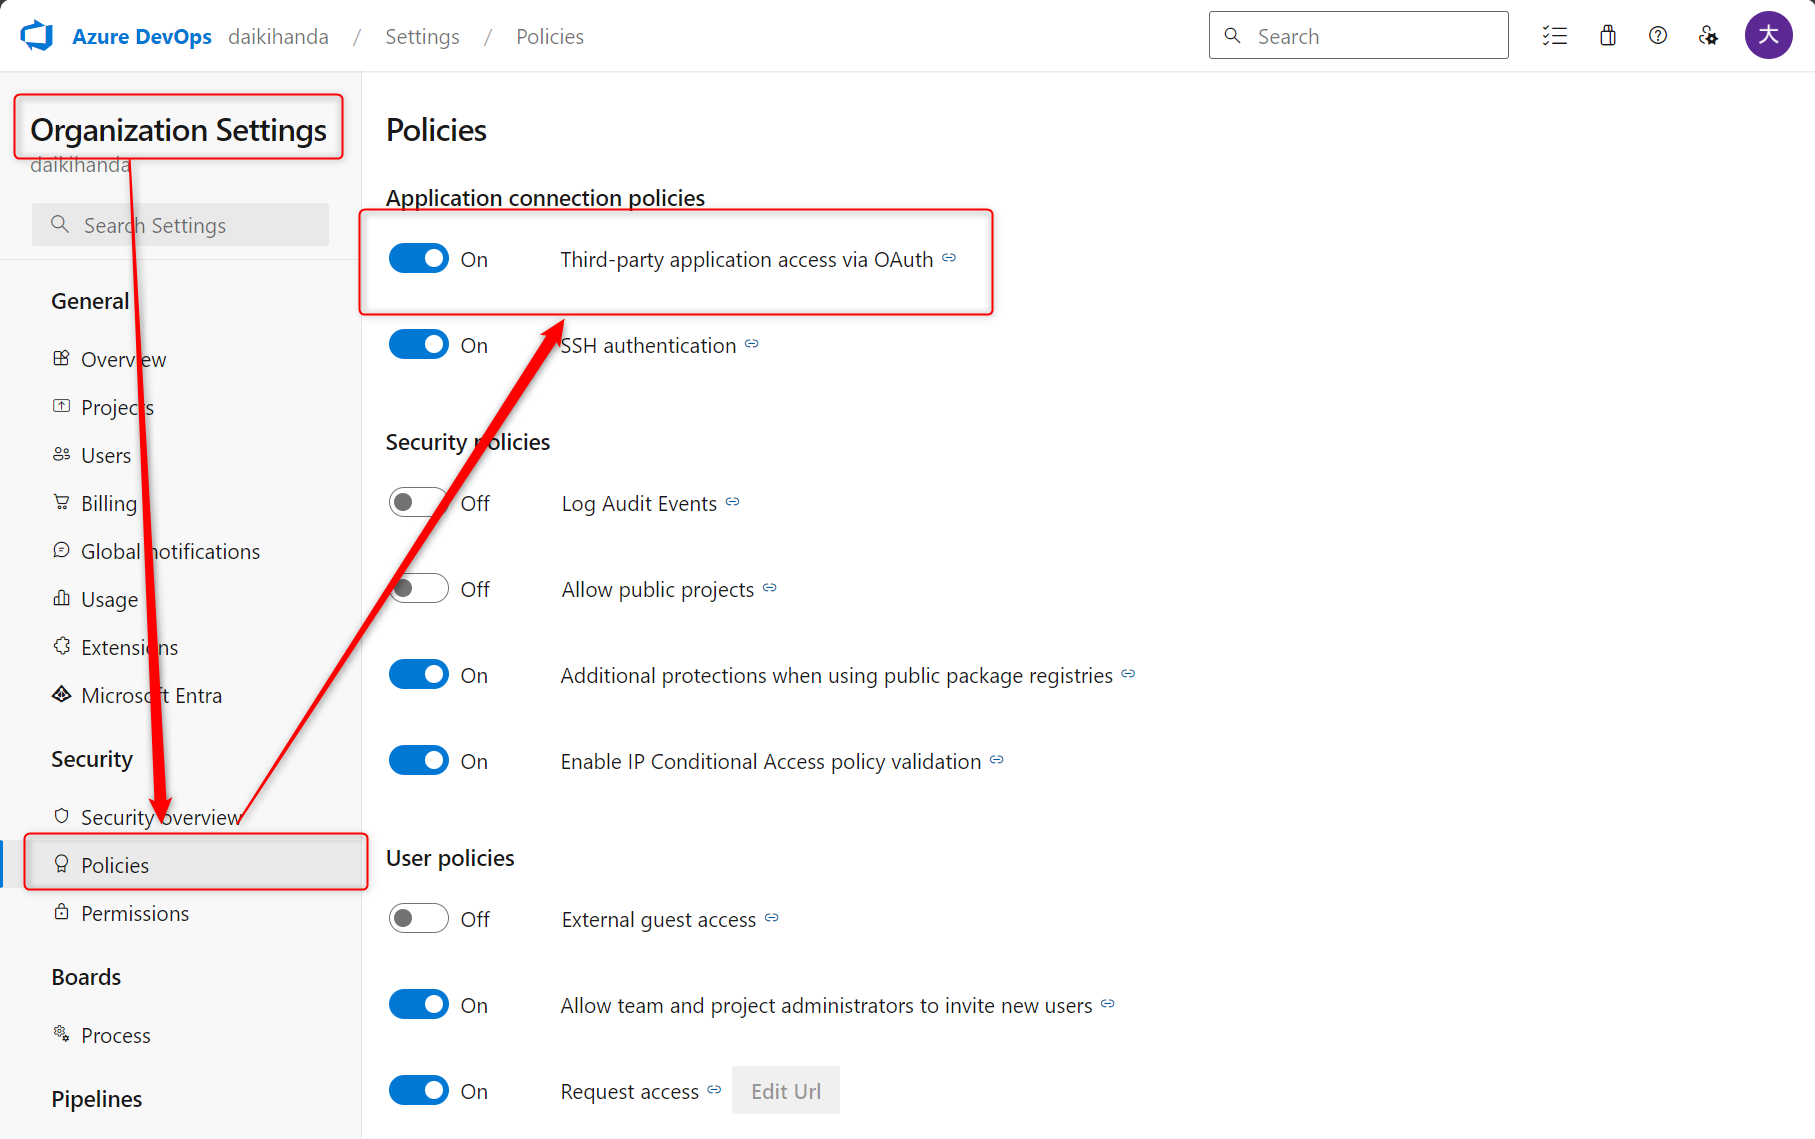Click link icon beside Request access
The width and height of the screenshot is (1815, 1139).
[714, 1090]
